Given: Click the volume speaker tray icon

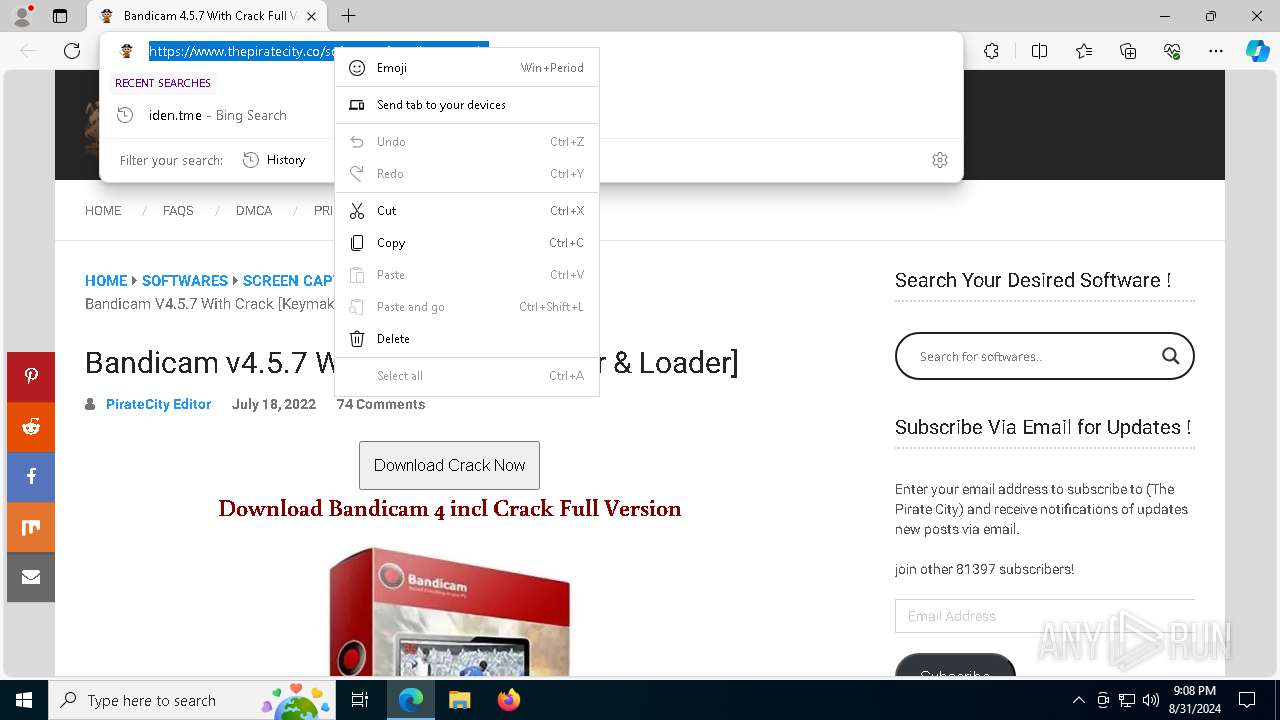Looking at the screenshot, I should coord(1150,700).
